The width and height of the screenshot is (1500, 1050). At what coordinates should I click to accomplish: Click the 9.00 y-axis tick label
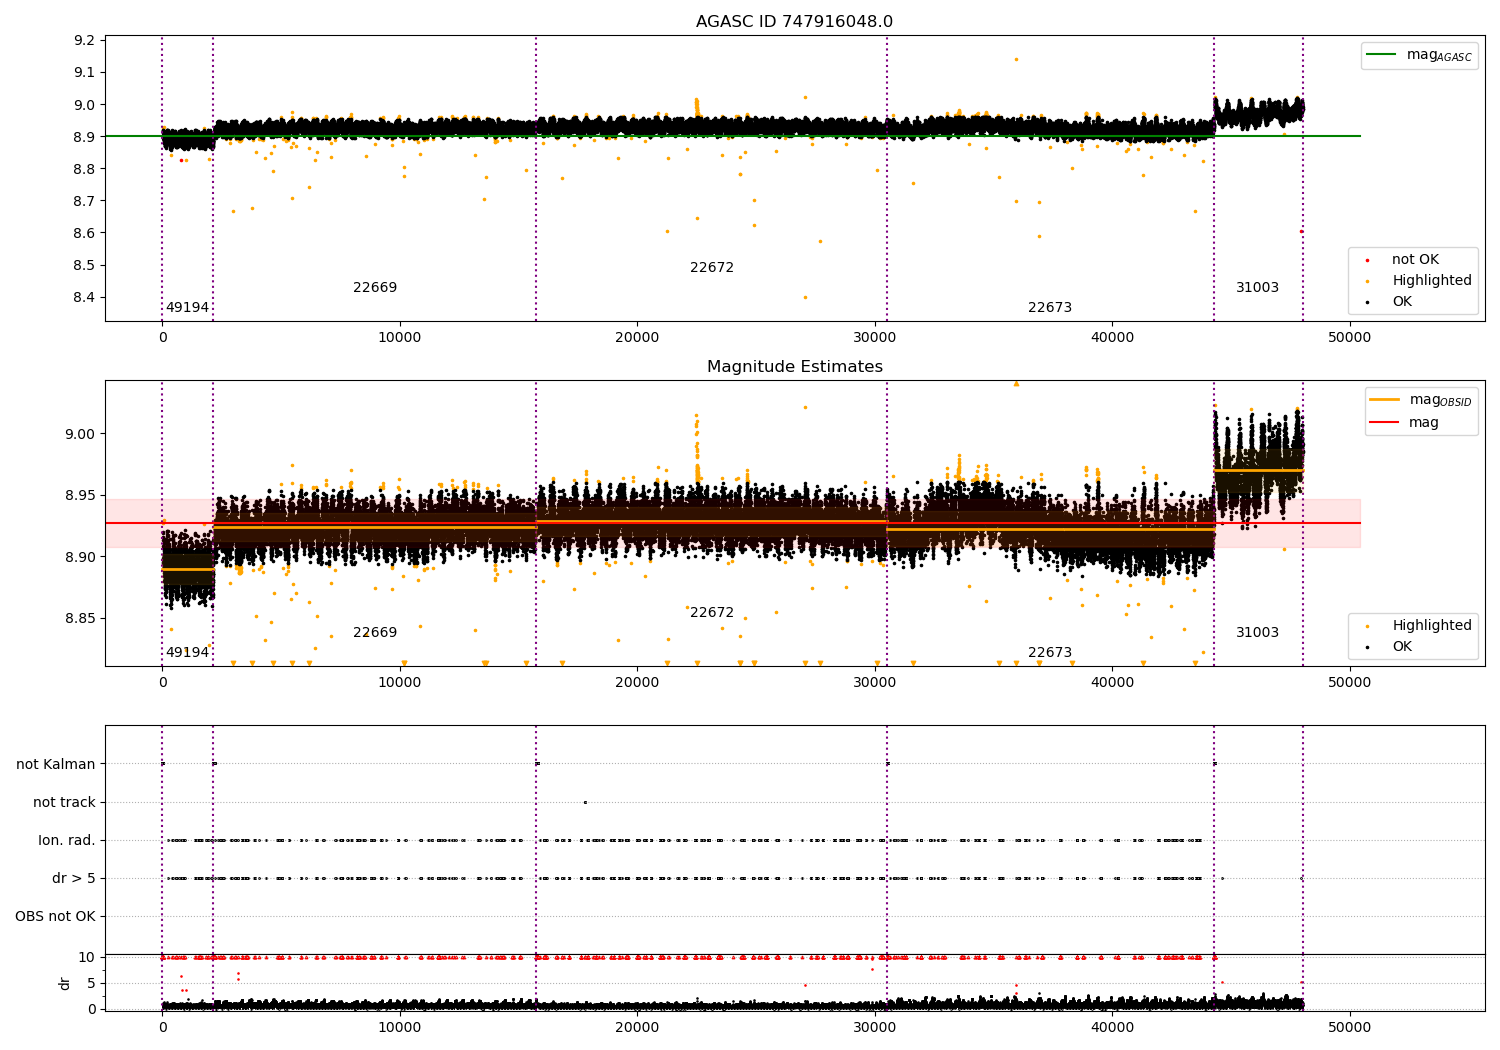(x=81, y=435)
